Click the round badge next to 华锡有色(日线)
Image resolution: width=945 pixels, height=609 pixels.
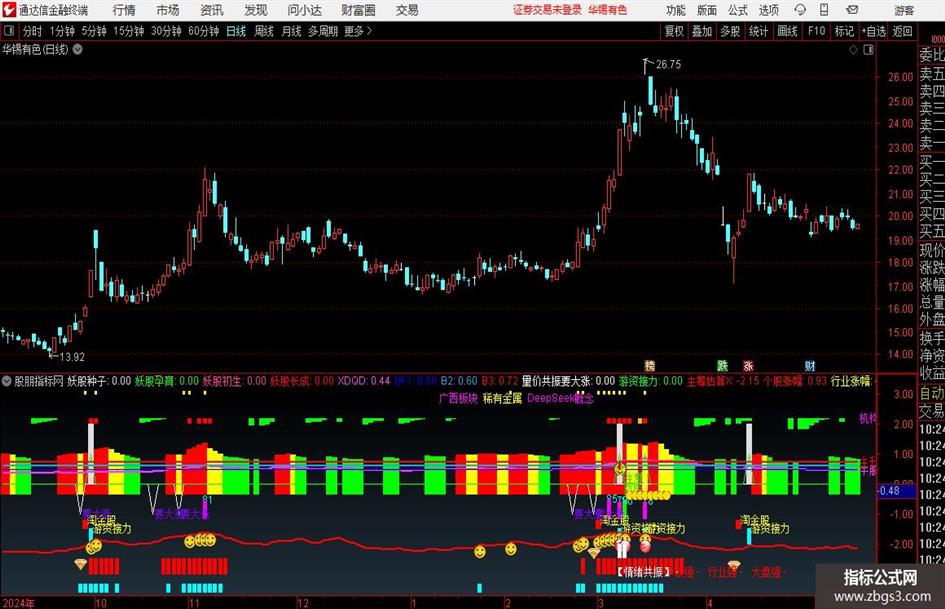tap(78, 49)
